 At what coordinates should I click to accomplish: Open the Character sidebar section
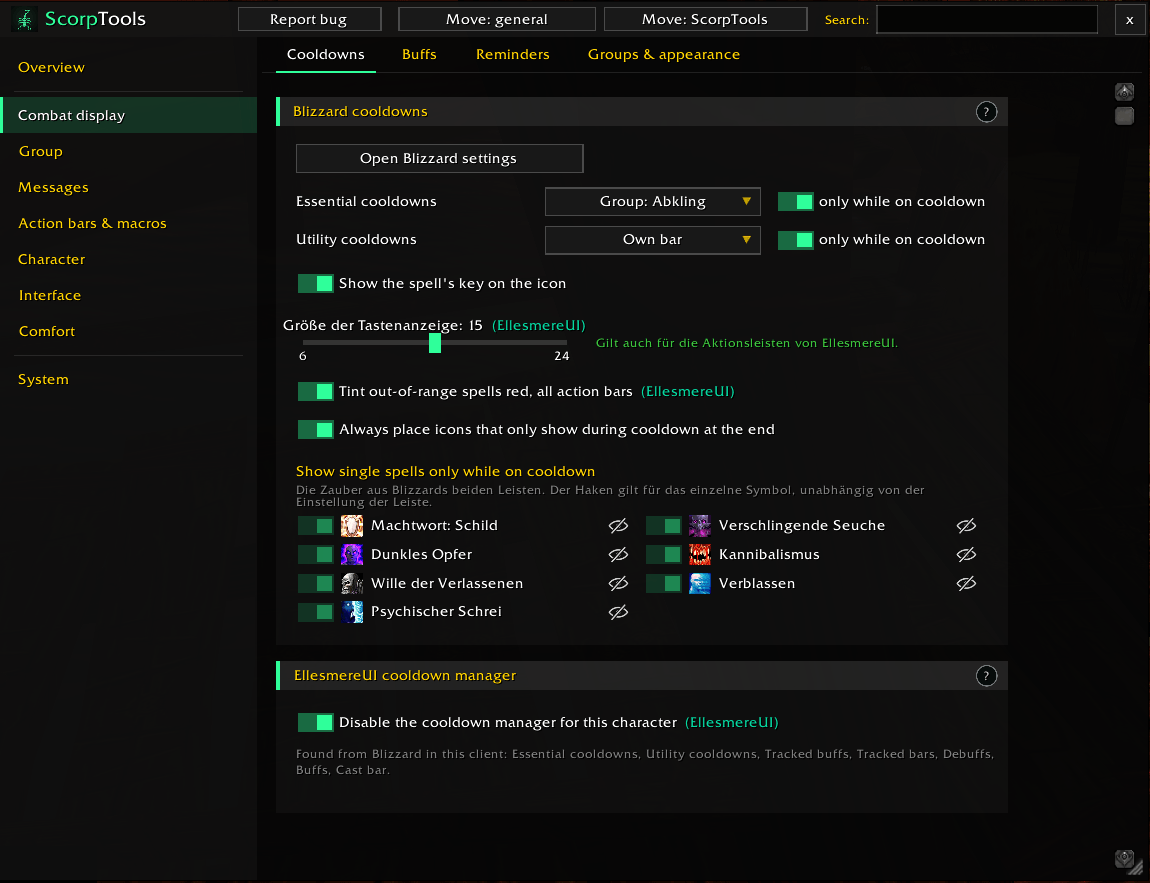51,260
